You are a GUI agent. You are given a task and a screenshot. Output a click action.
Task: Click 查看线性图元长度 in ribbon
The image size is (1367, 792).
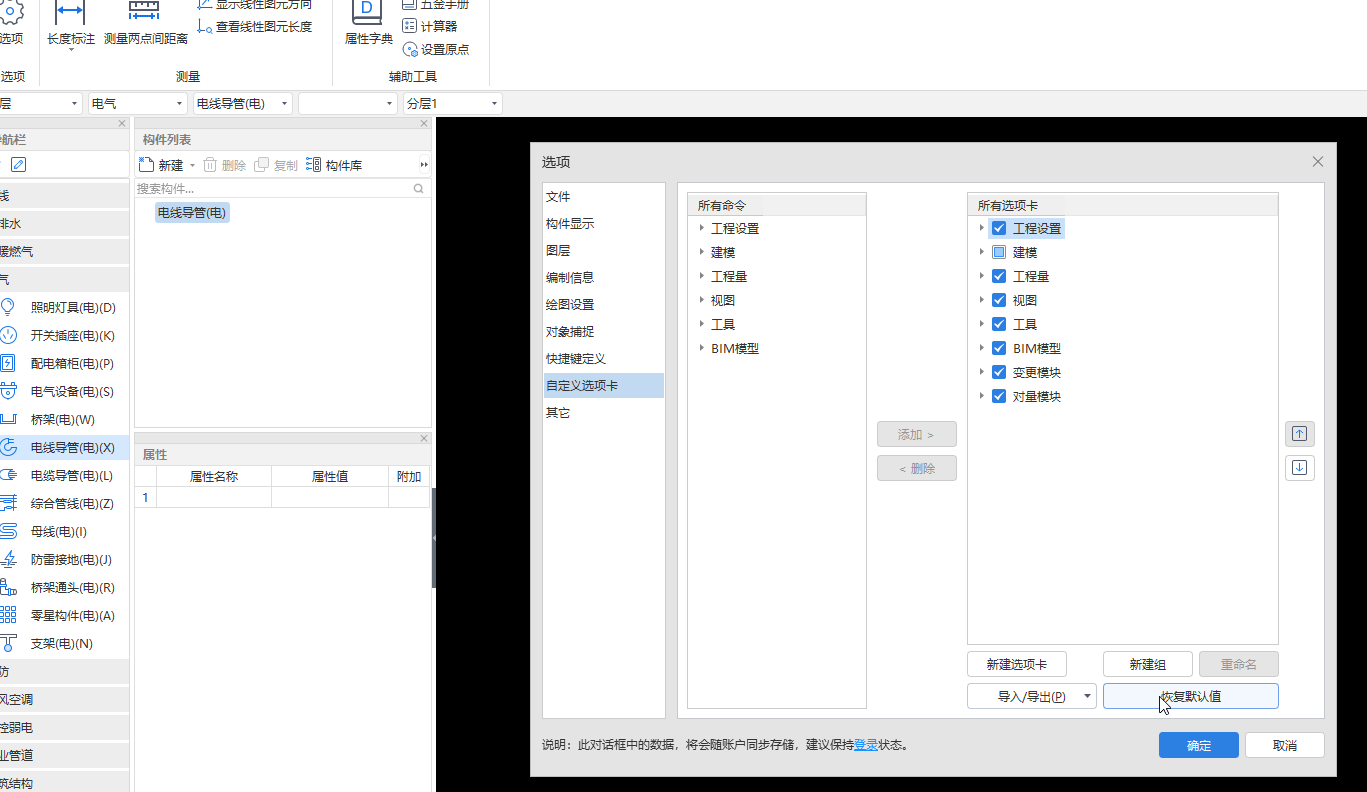click(255, 27)
